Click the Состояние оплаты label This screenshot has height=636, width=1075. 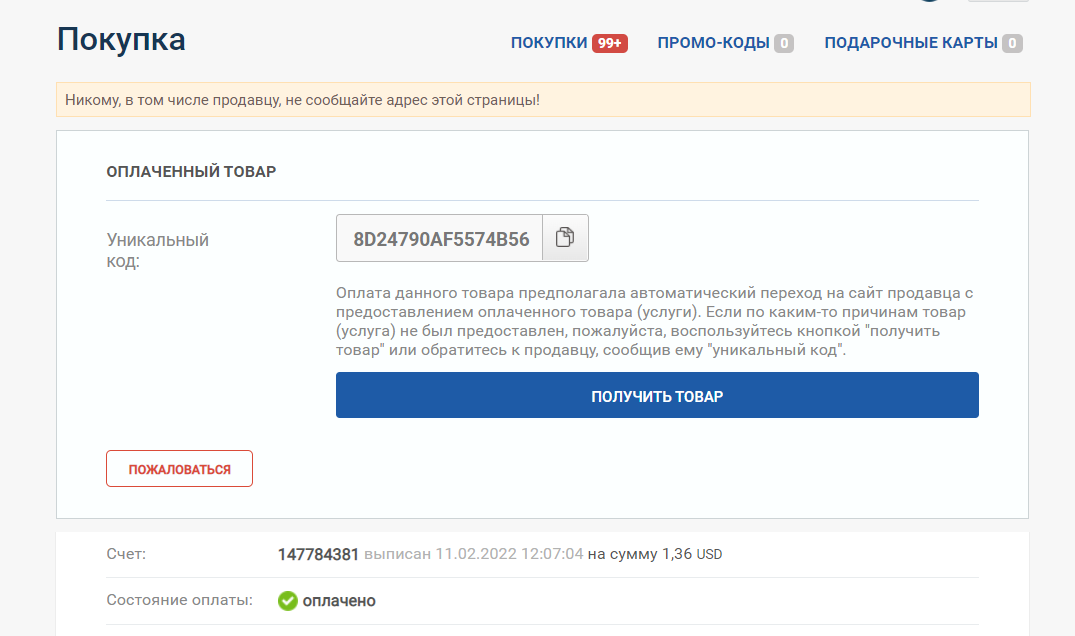[179, 601]
